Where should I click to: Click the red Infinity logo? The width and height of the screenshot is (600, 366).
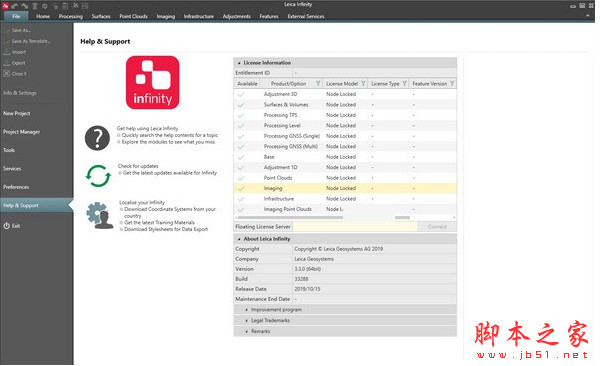click(153, 83)
